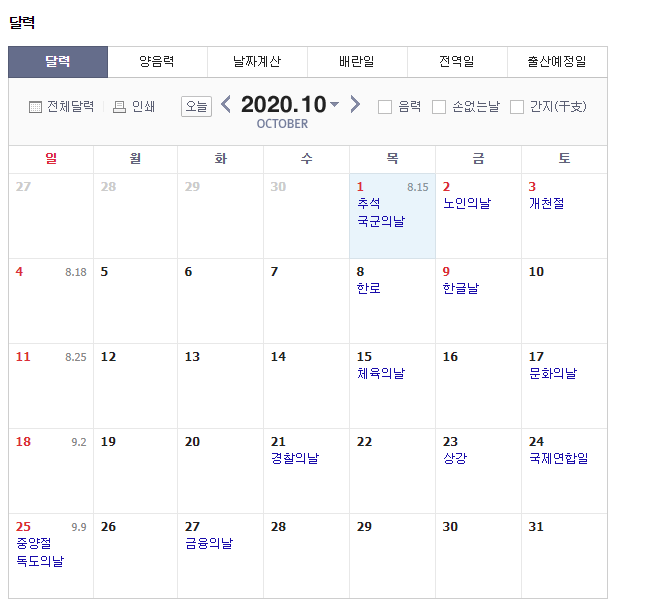Select the 배란일 tab
The height and width of the screenshot is (608, 651).
click(357, 62)
